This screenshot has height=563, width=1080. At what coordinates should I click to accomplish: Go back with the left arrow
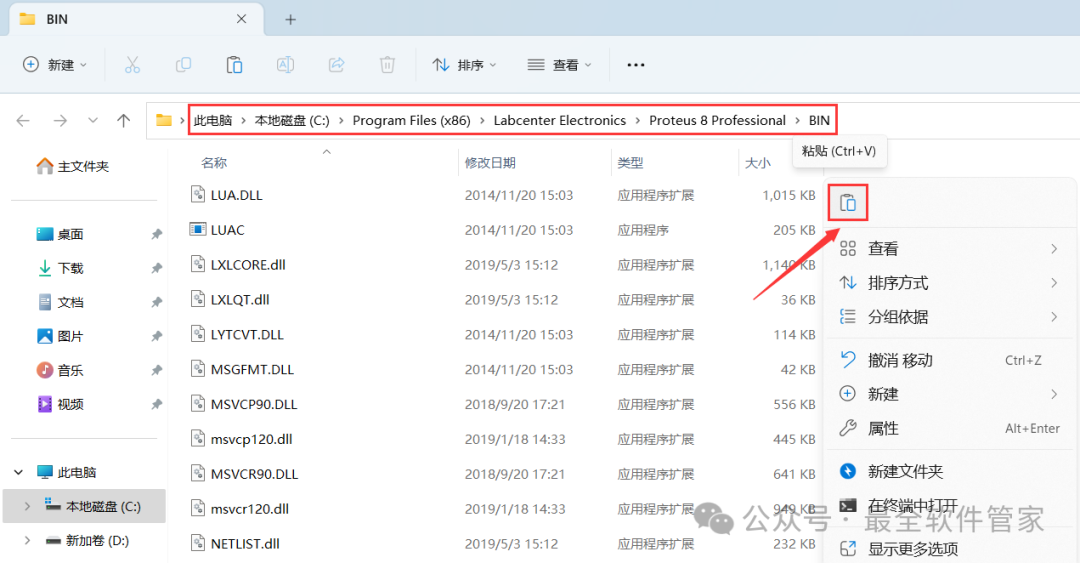(23, 121)
